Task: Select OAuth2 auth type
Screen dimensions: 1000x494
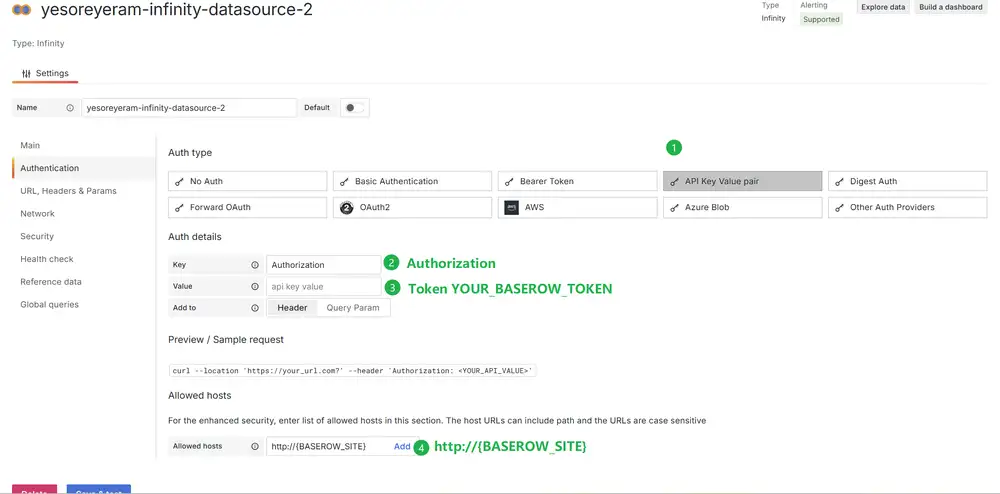Action: click(x=412, y=207)
